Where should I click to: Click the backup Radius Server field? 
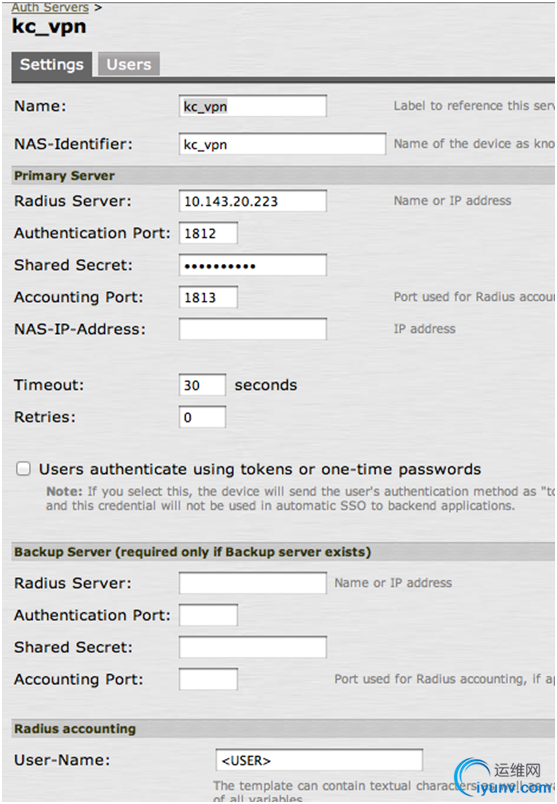253,583
